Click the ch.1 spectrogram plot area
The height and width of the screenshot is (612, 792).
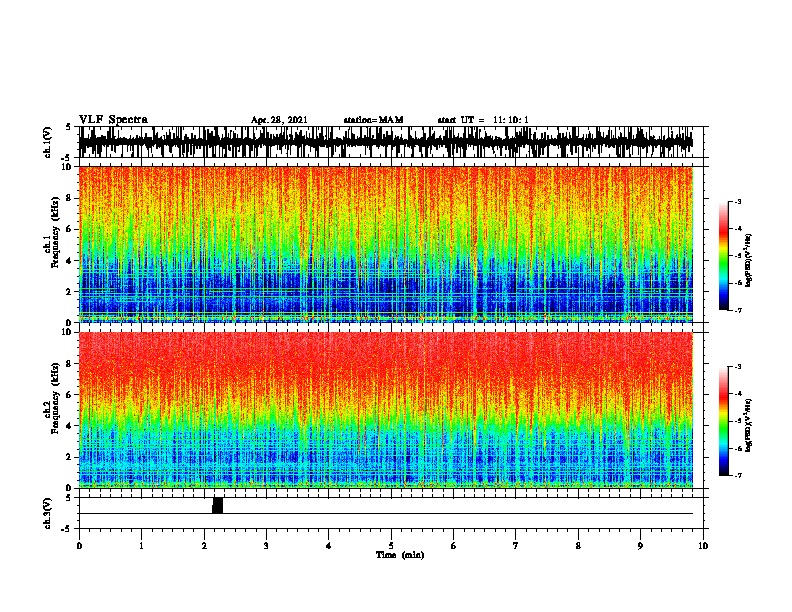point(386,244)
